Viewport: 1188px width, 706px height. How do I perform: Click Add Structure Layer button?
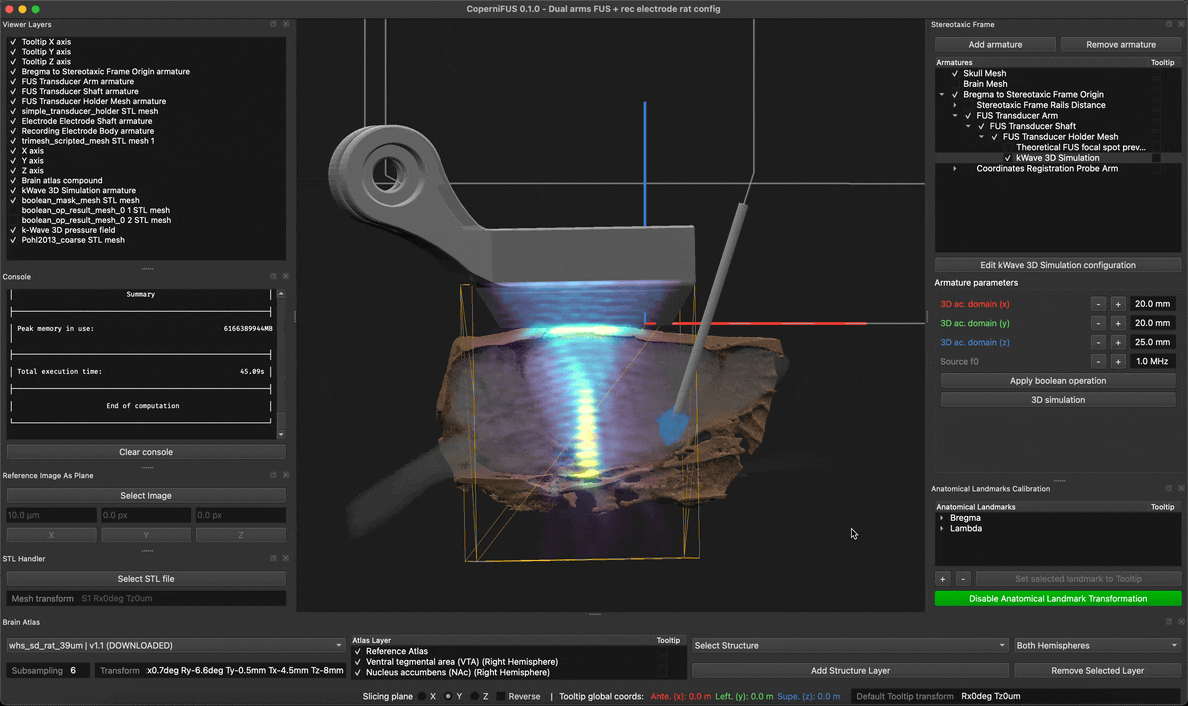850,670
